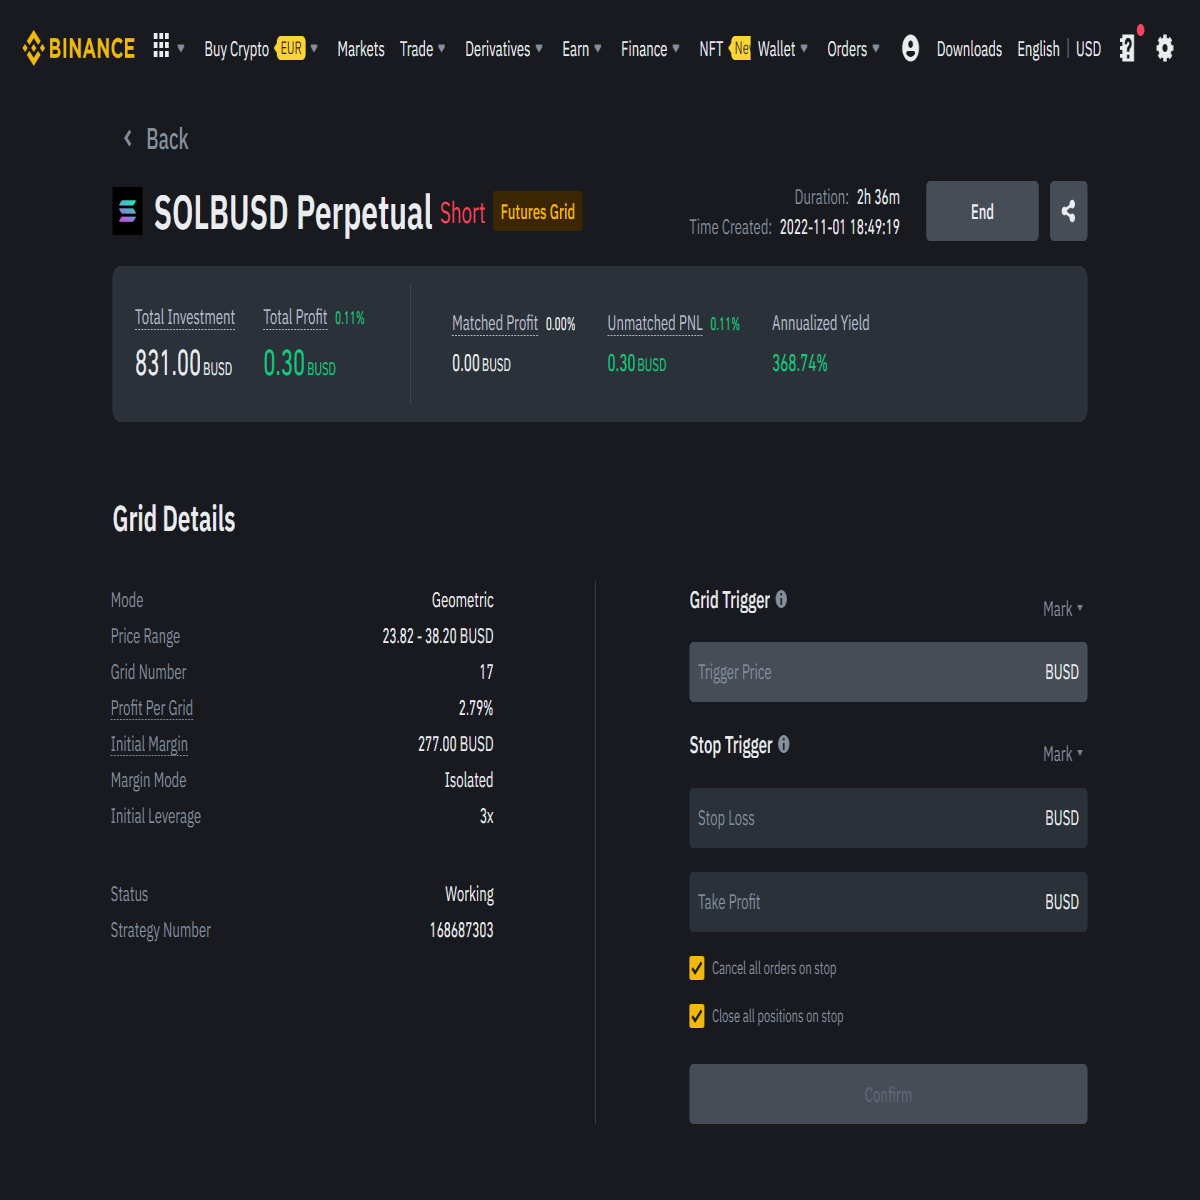Open Stop Trigger Mark price dropdown
The height and width of the screenshot is (1200, 1200).
pyautogui.click(x=1063, y=754)
